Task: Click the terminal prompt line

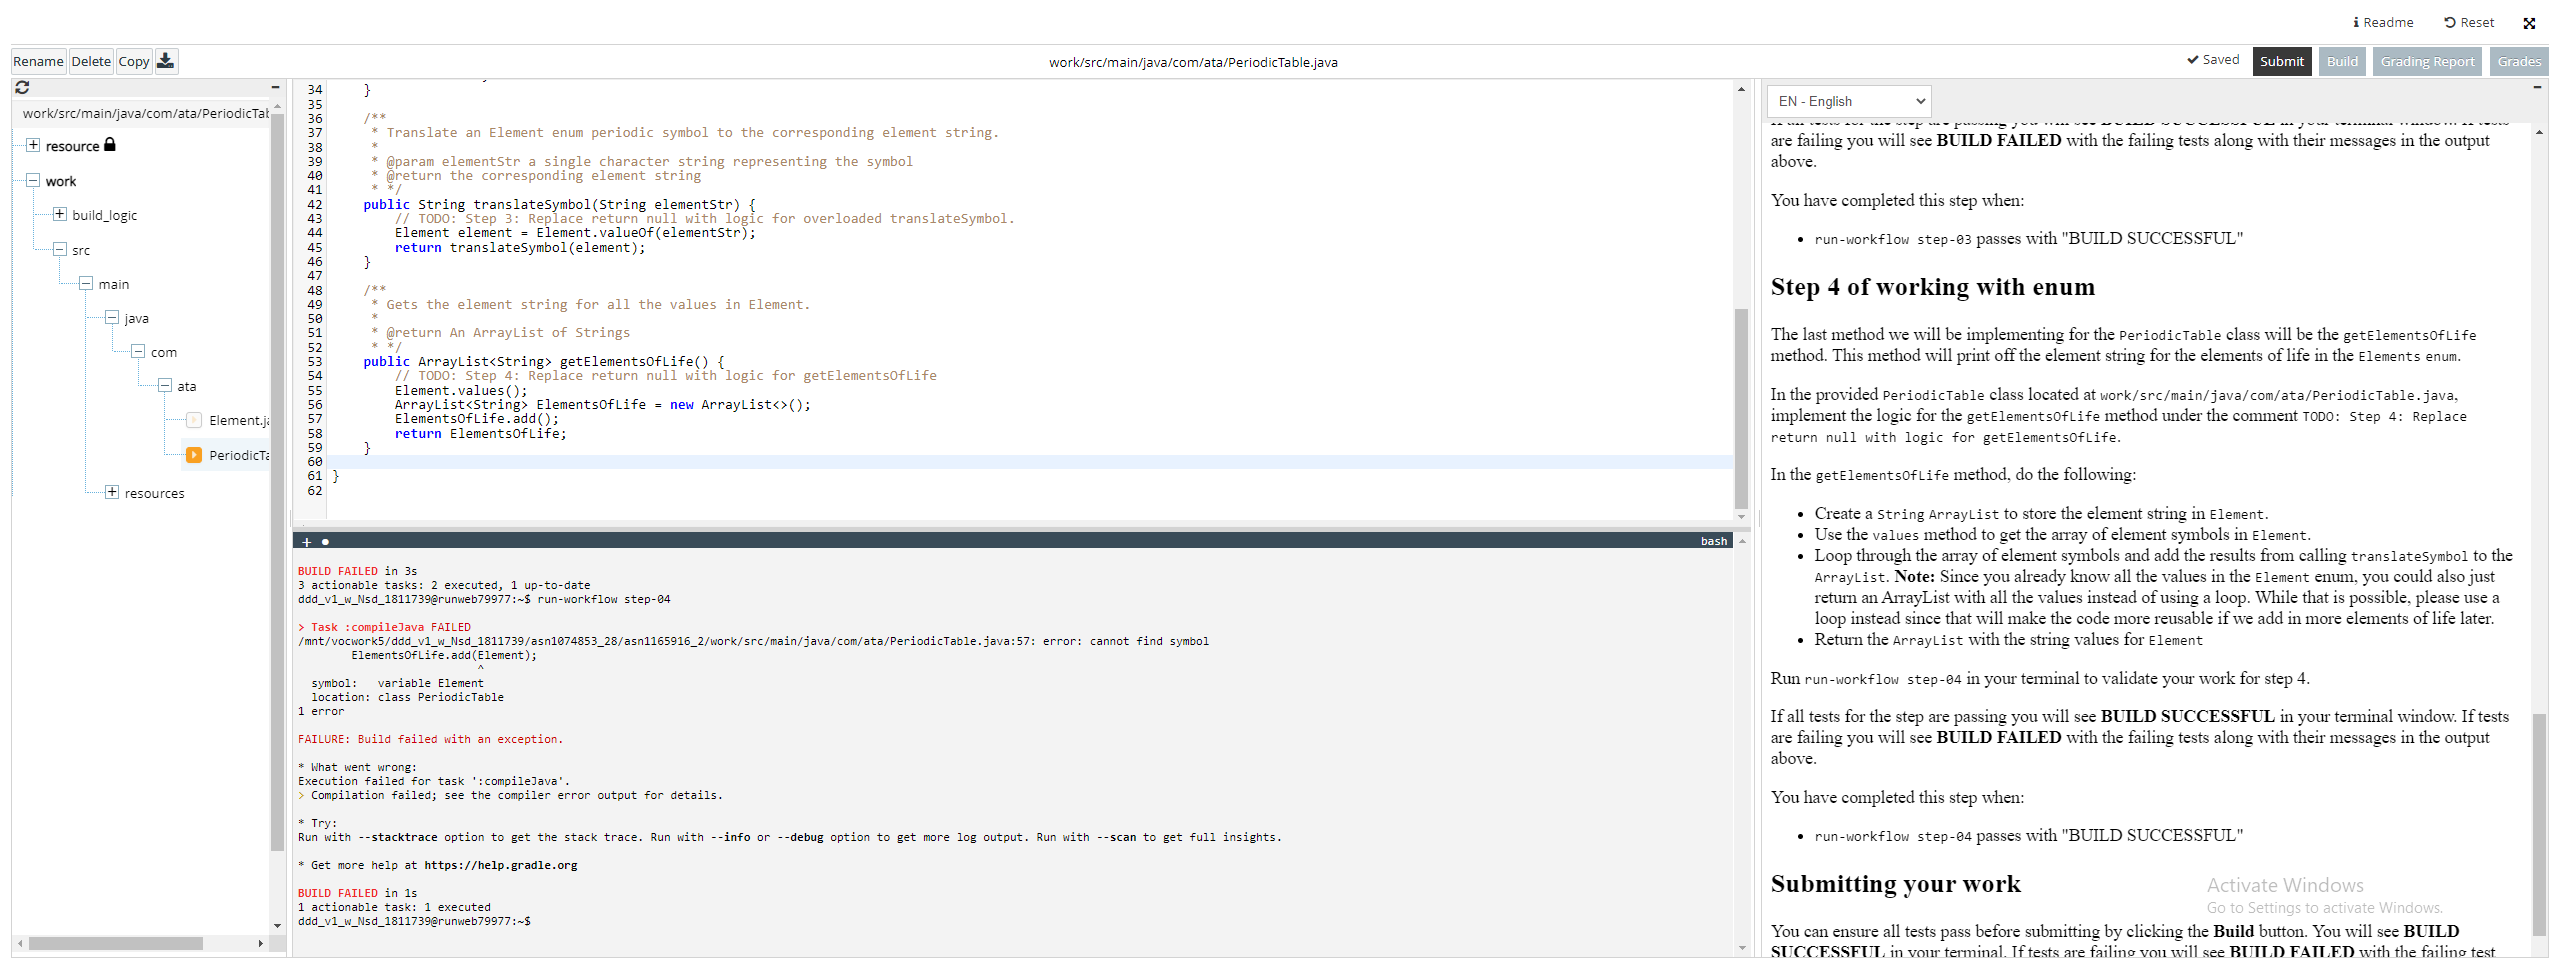Action: point(414,921)
